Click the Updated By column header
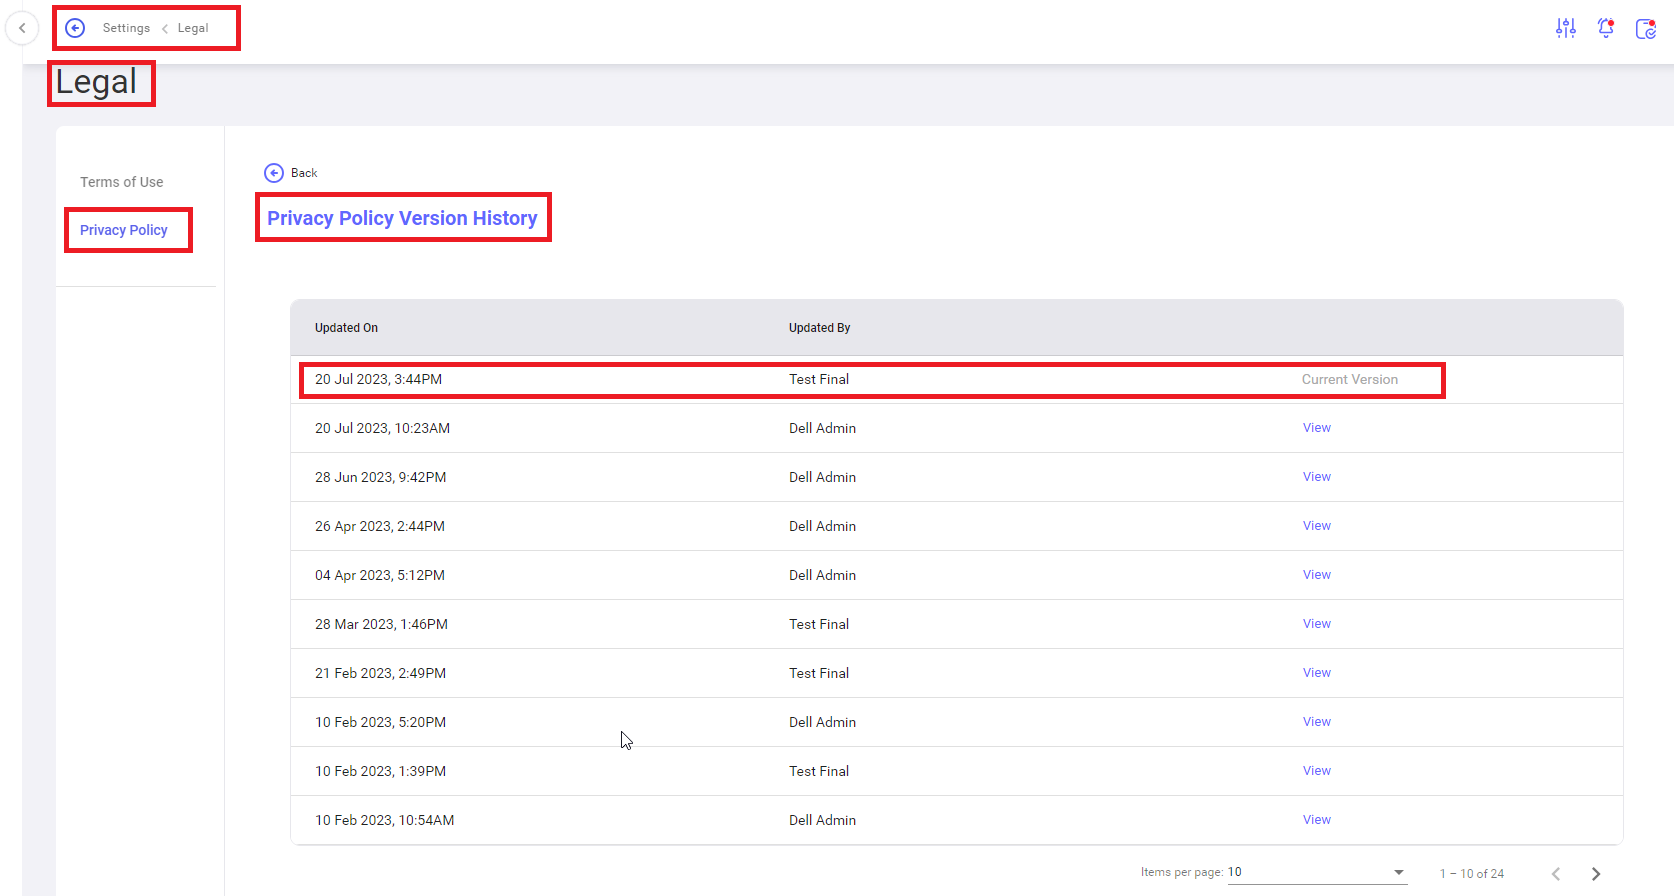The height and width of the screenshot is (896, 1674). [x=819, y=328]
